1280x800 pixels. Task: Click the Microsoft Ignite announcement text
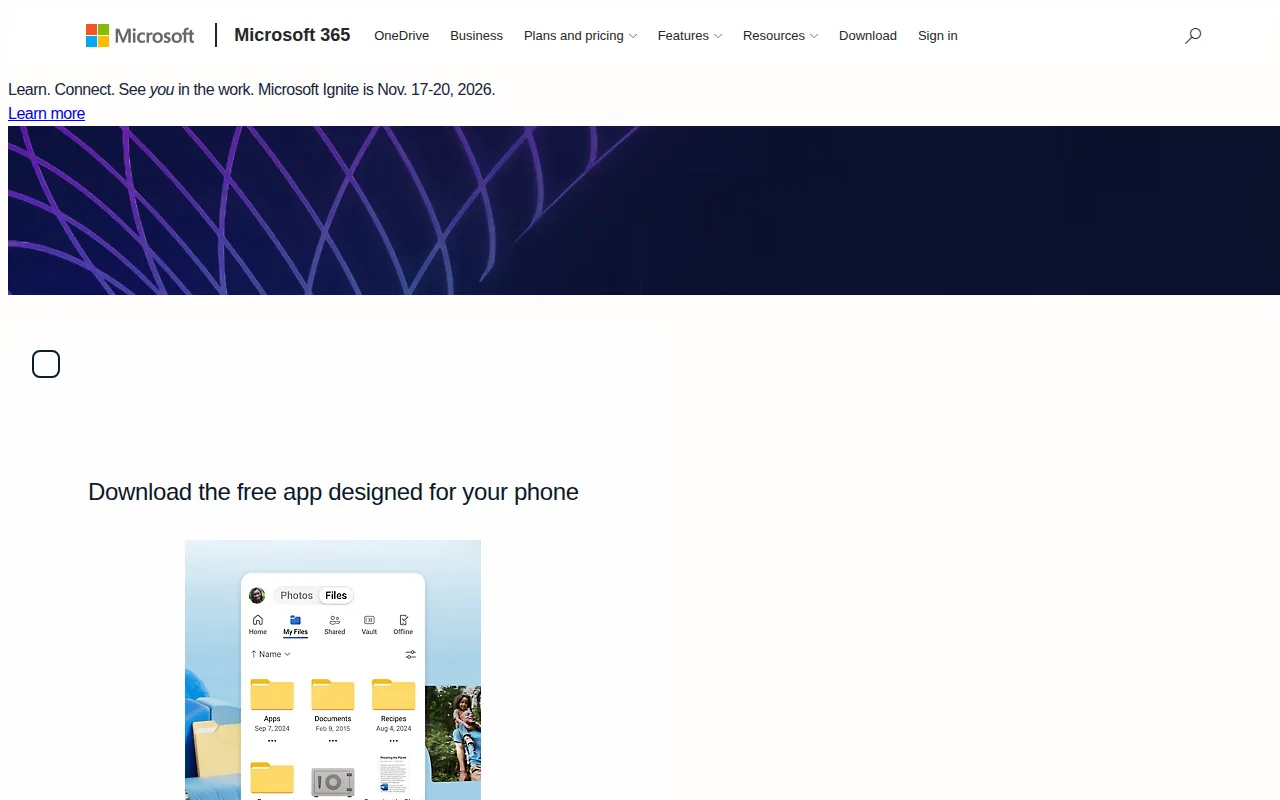pos(252,89)
